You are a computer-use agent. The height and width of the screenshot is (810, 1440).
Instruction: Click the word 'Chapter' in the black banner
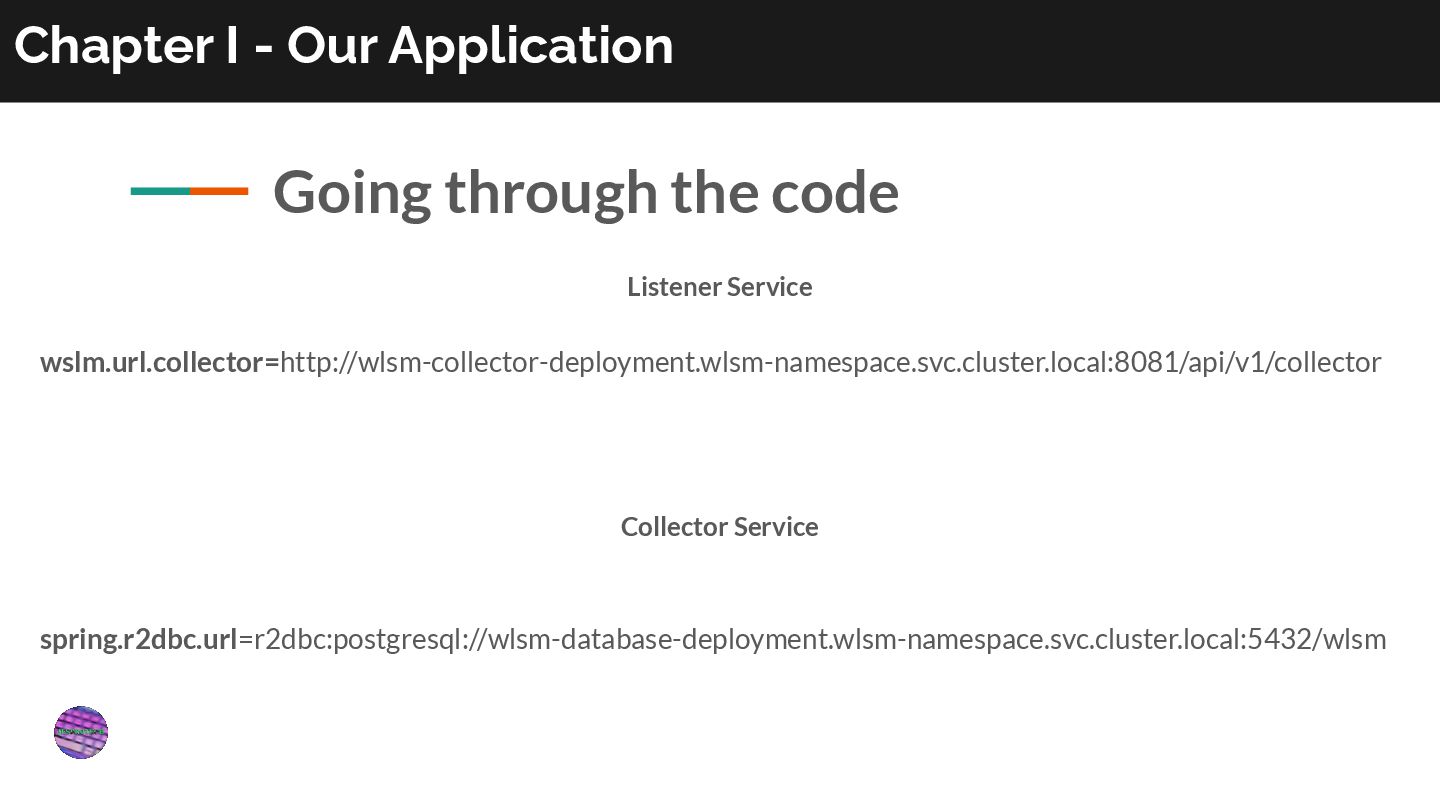113,46
